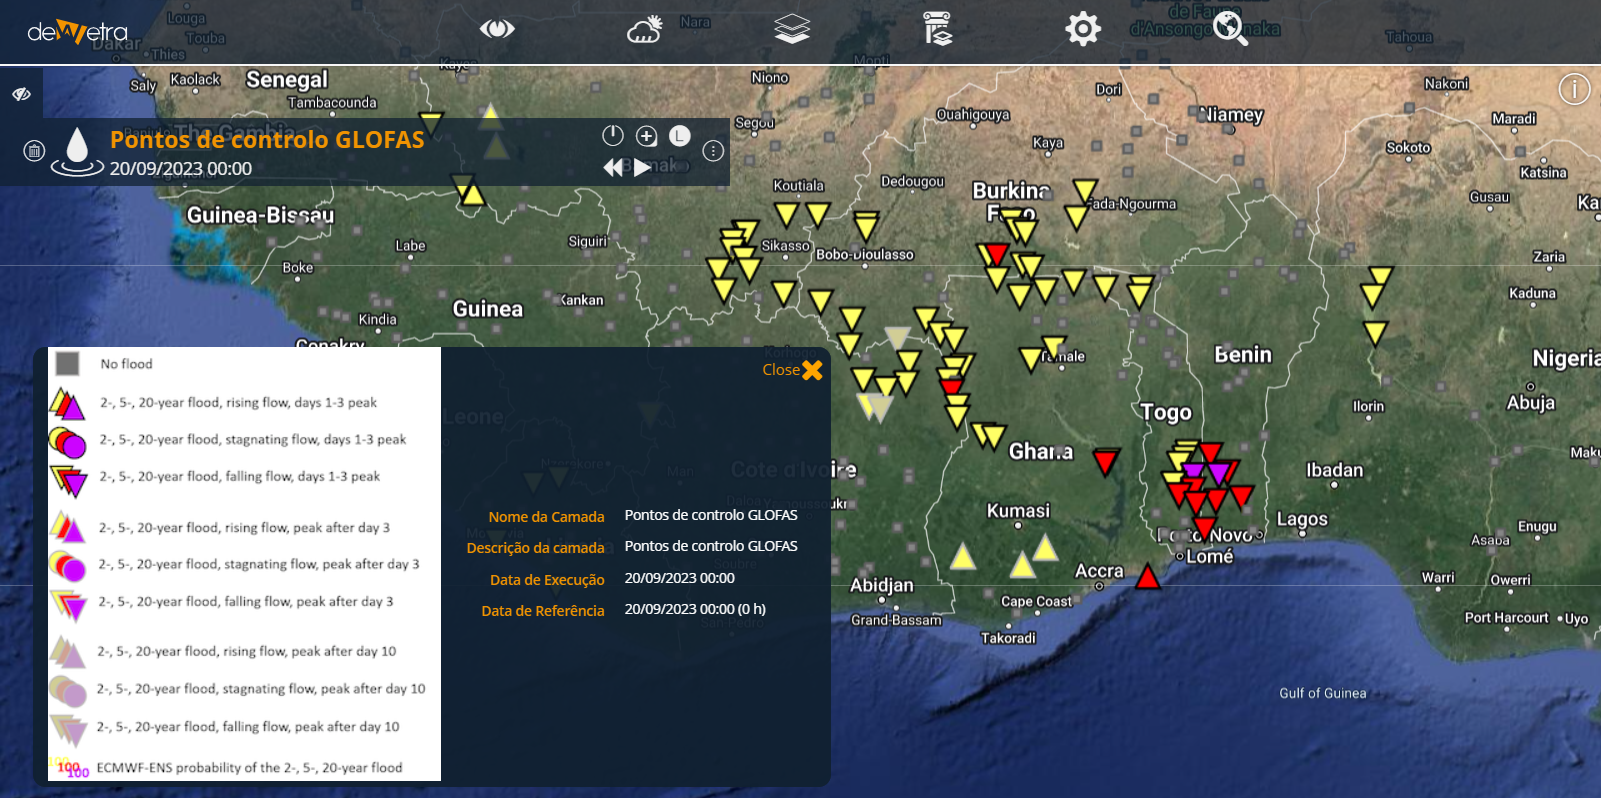Open the tools scroll-and-ruler icon menu
The image size is (1601, 798).
[937, 29]
